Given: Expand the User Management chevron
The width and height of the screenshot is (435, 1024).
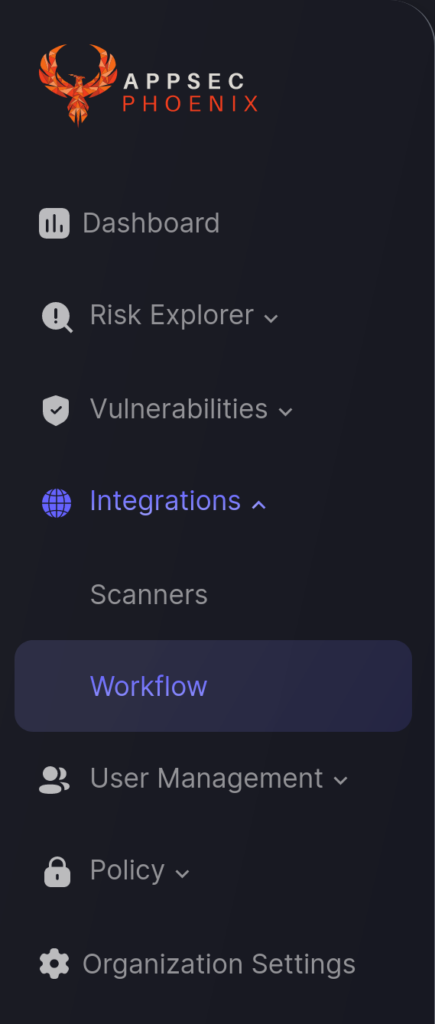Looking at the screenshot, I should pyautogui.click(x=340, y=780).
